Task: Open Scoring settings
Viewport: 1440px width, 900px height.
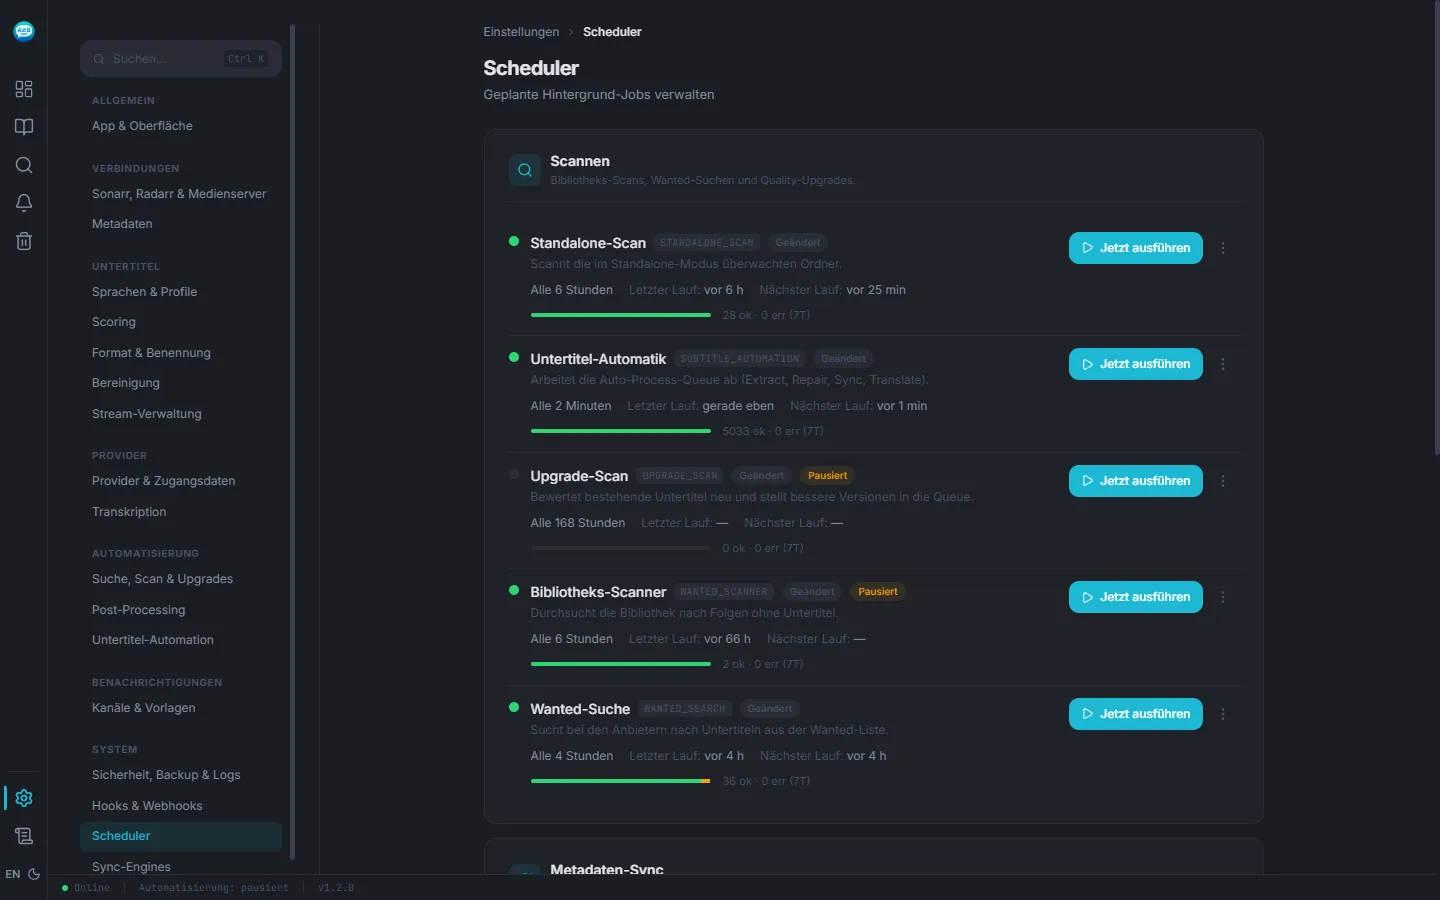Action: click(181, 322)
